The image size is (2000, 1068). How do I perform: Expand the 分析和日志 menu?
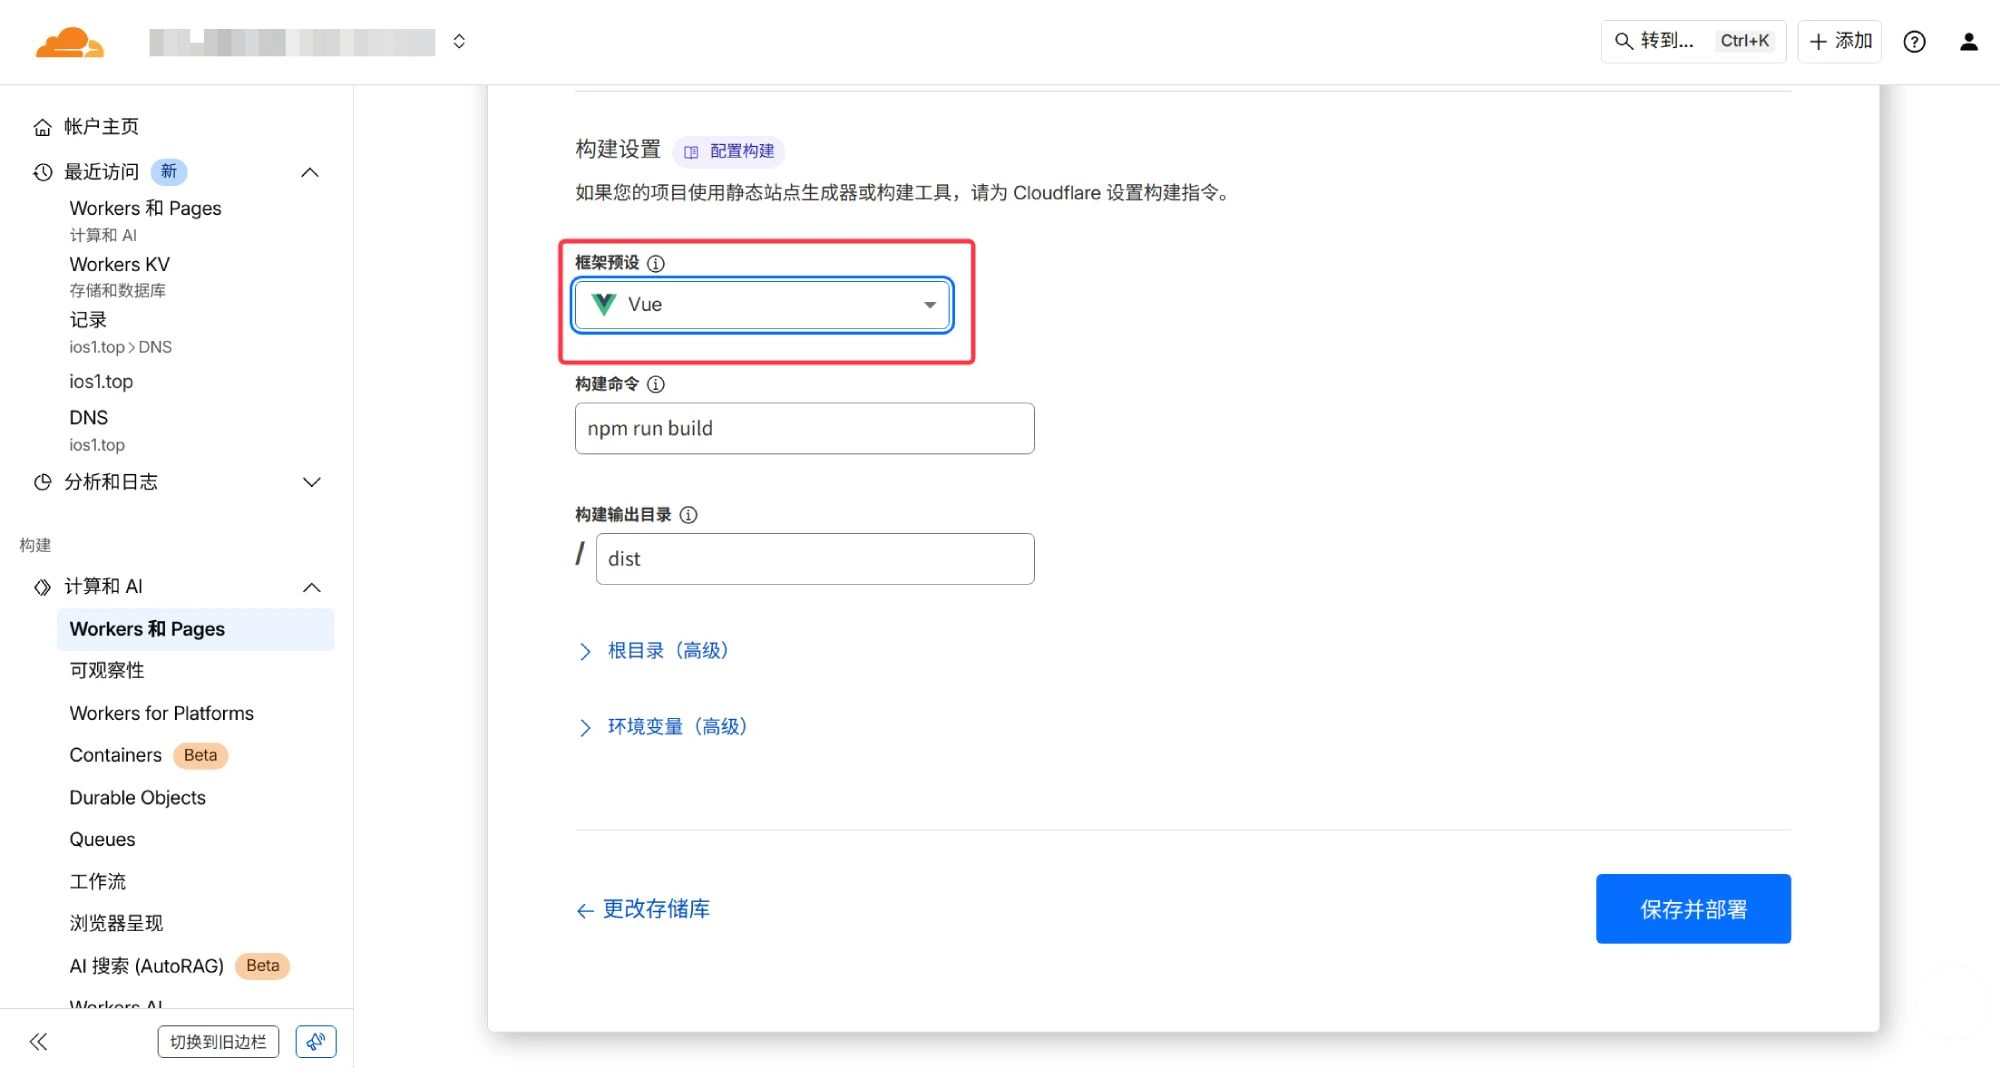311,482
